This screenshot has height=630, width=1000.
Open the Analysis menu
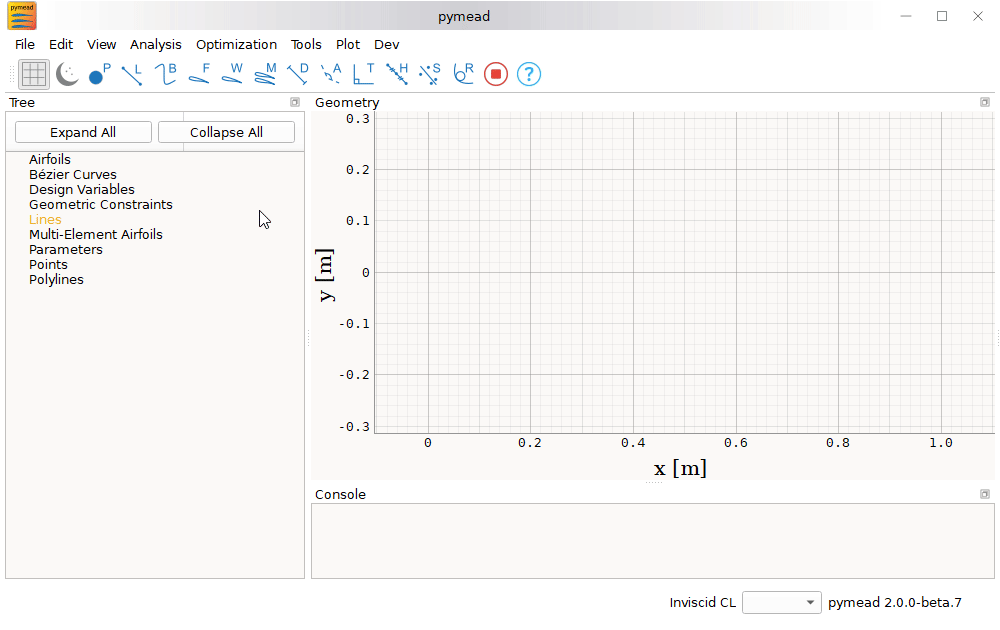click(156, 44)
